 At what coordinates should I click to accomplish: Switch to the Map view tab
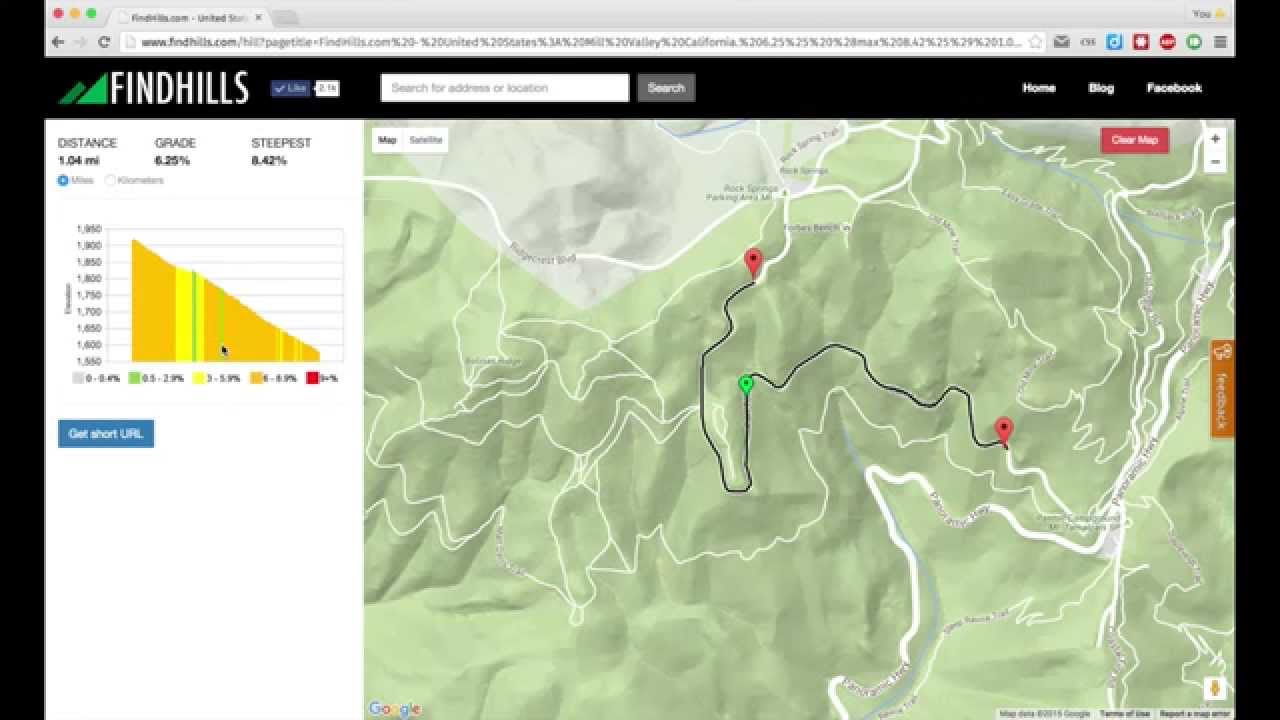[388, 140]
